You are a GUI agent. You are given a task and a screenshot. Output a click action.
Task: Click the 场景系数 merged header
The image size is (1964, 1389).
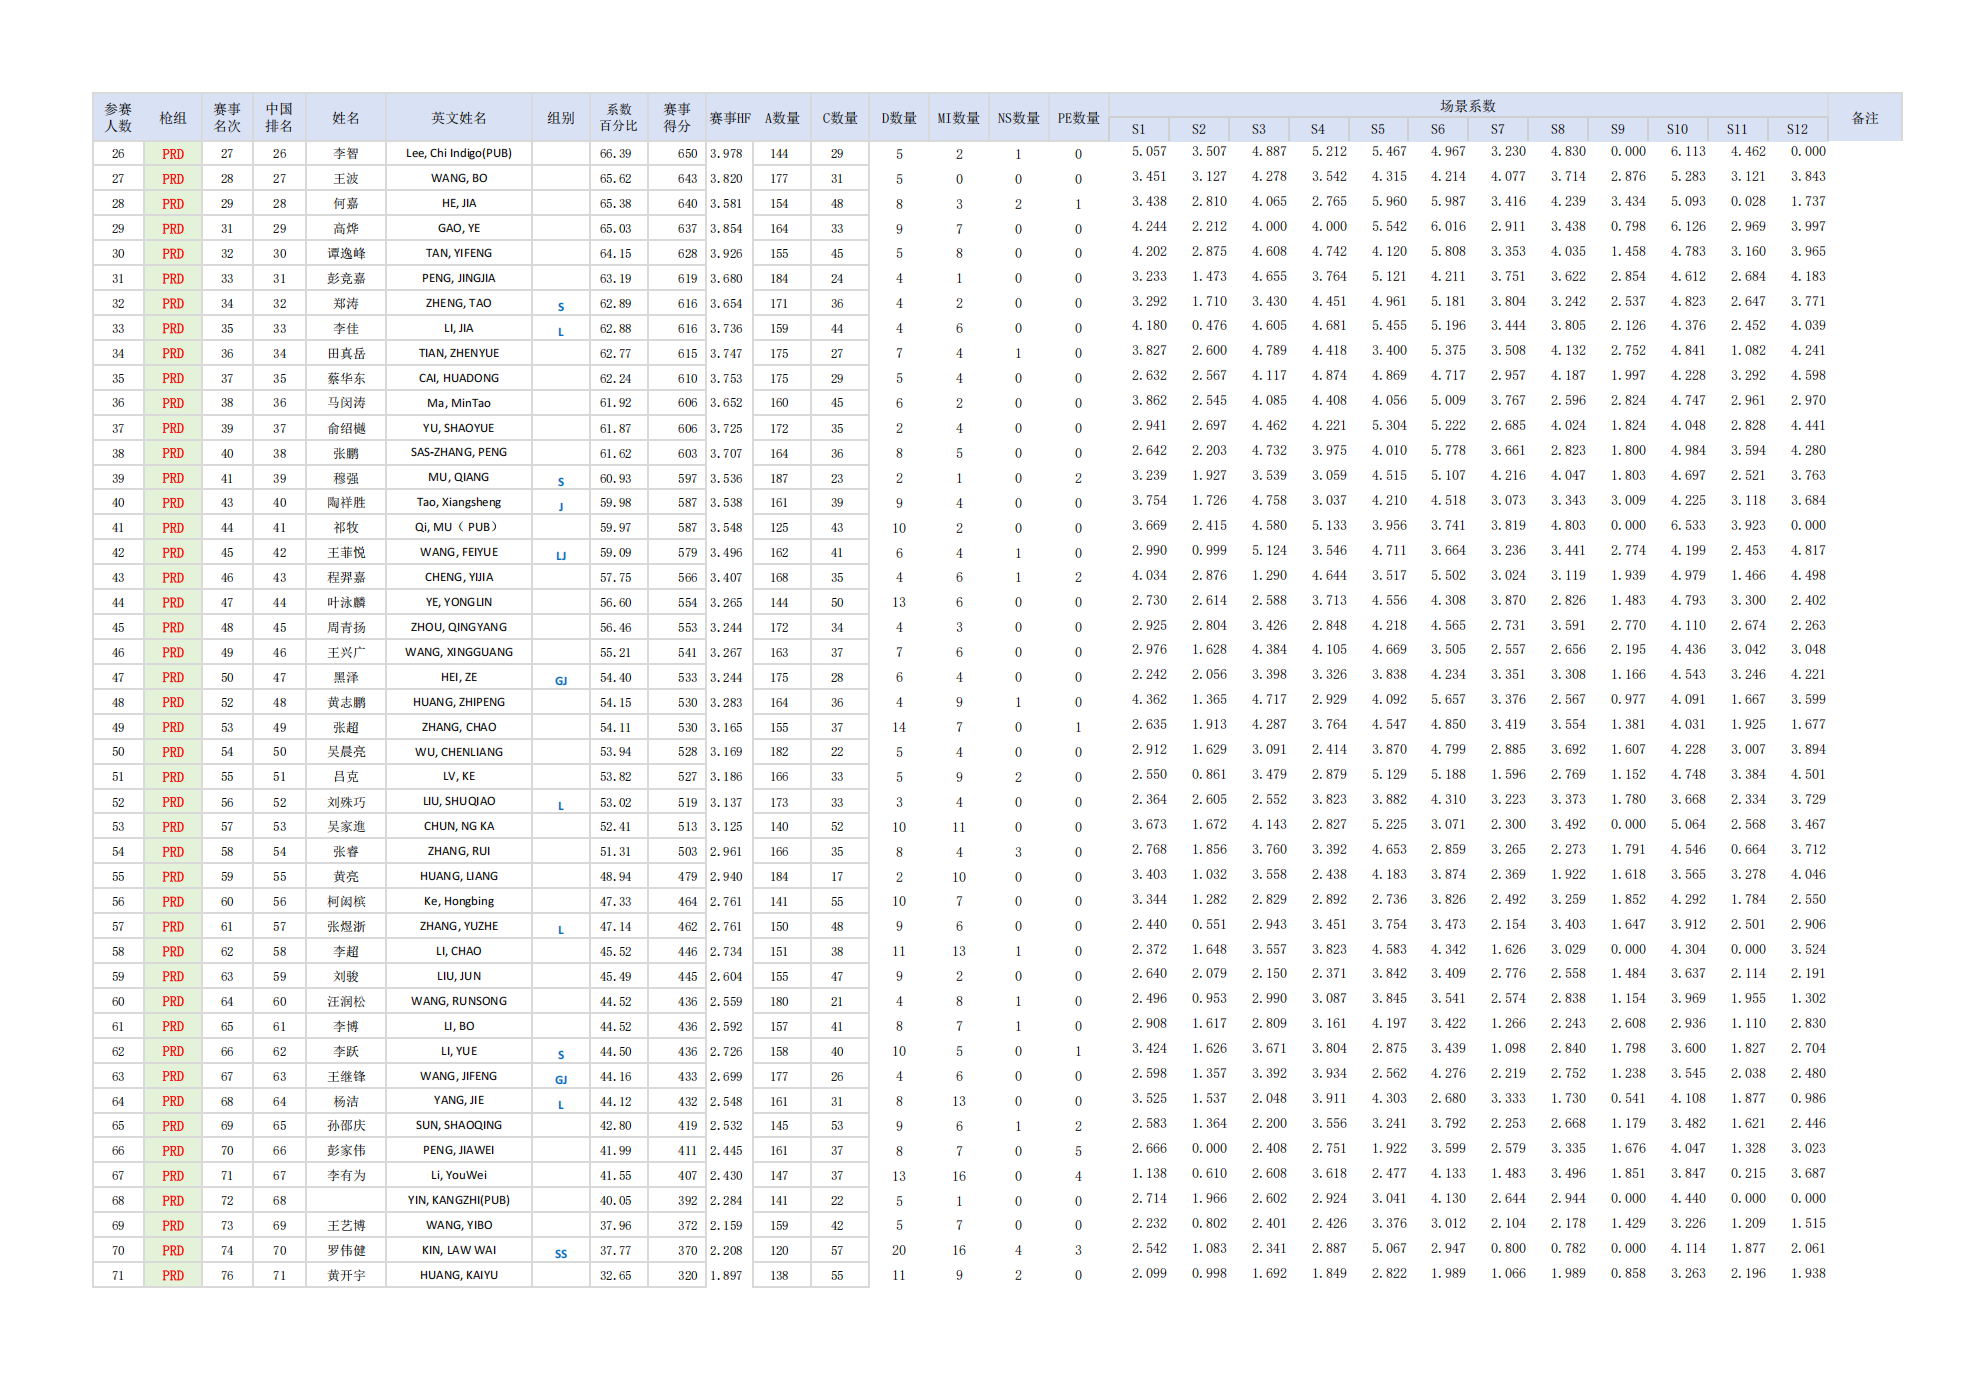click(1467, 106)
